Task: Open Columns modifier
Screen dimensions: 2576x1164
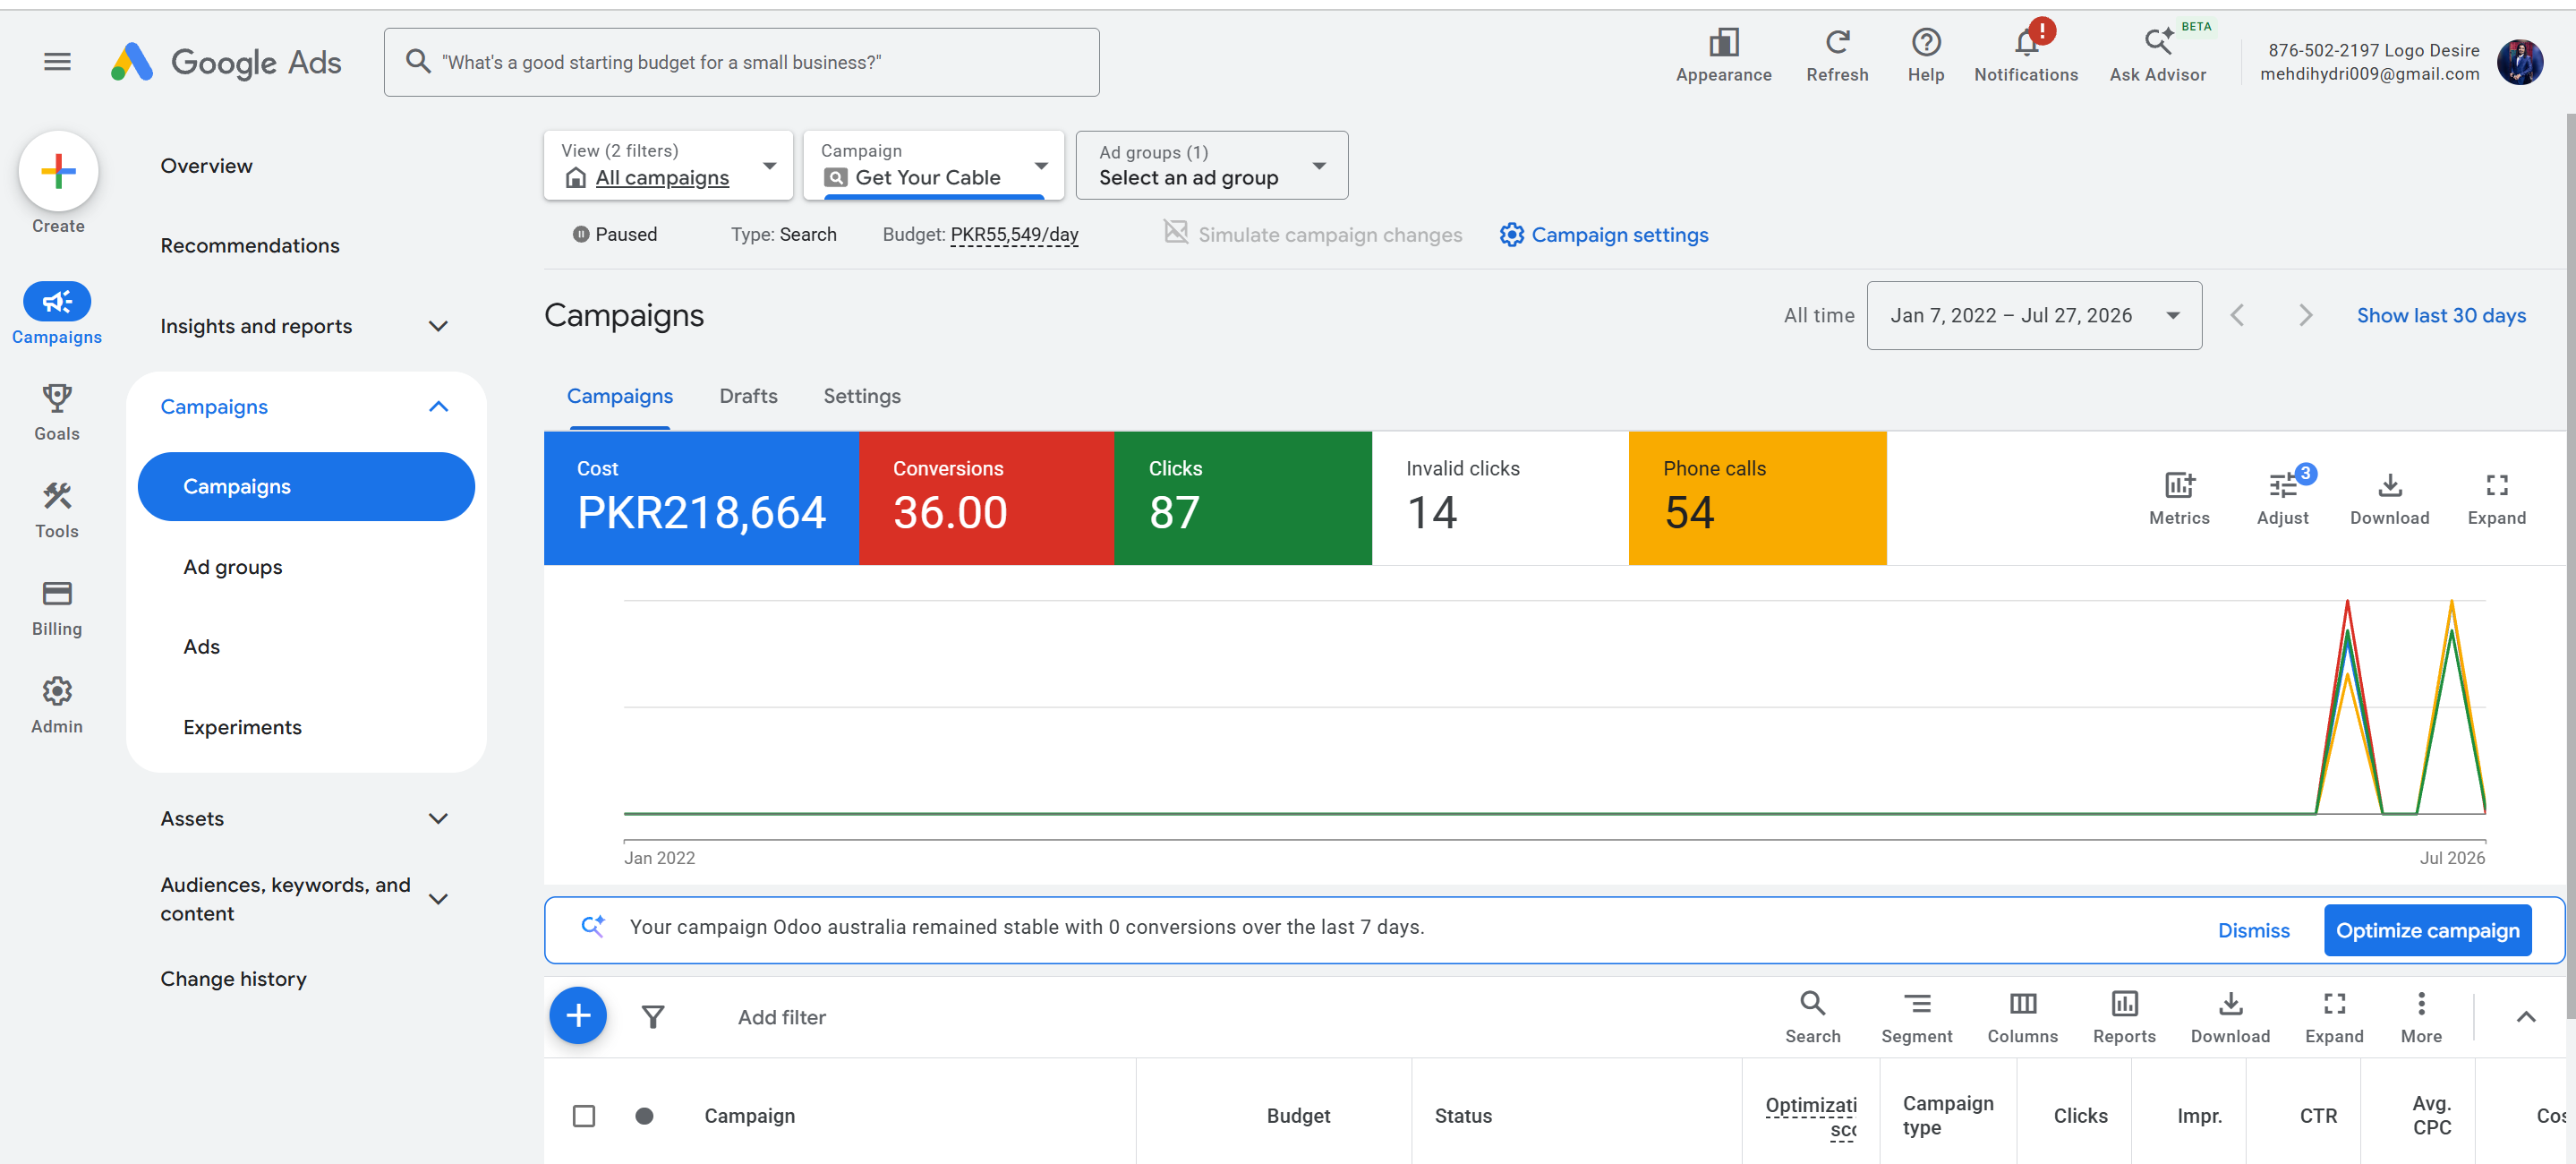Action: (2022, 1017)
